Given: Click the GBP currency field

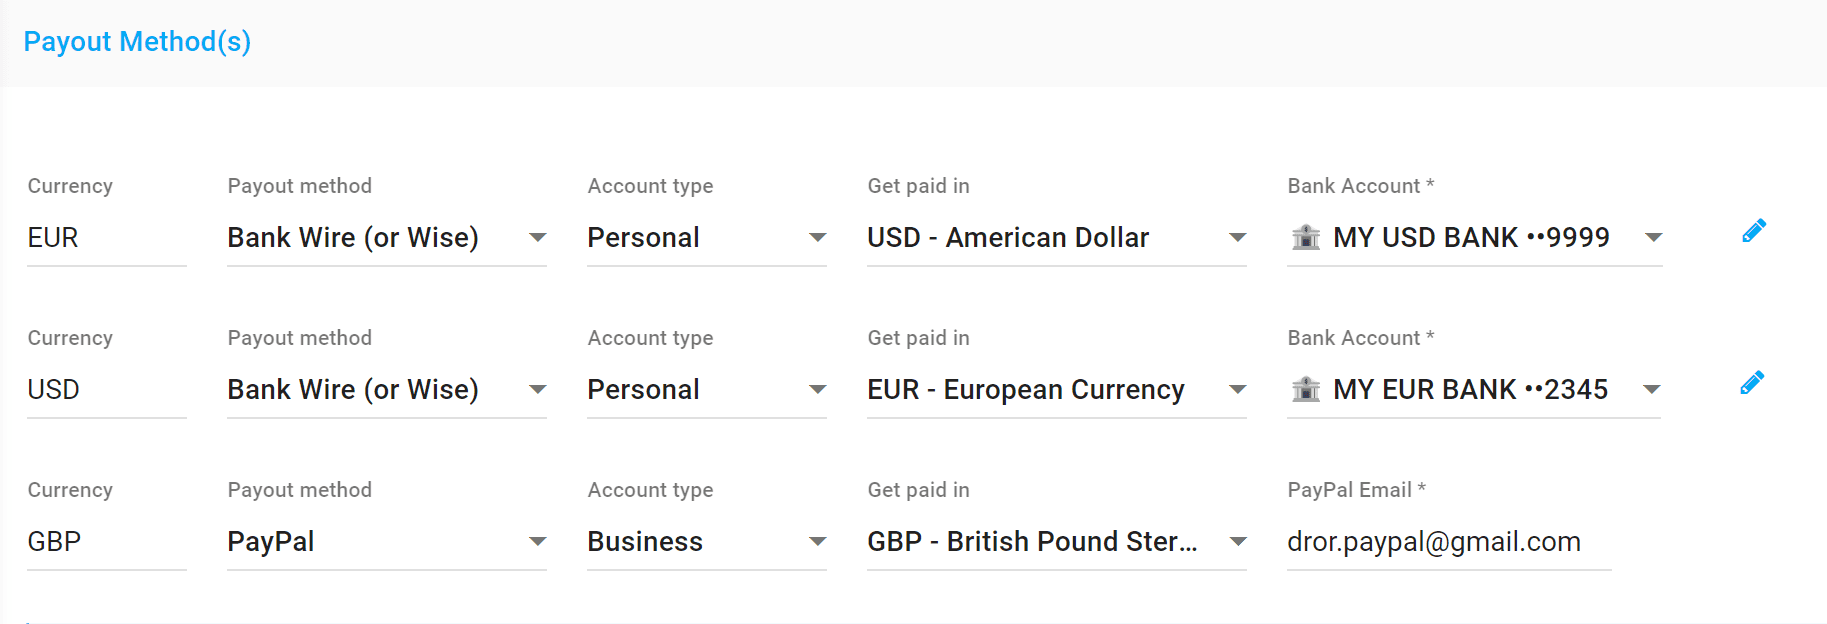Looking at the screenshot, I should pos(107,542).
